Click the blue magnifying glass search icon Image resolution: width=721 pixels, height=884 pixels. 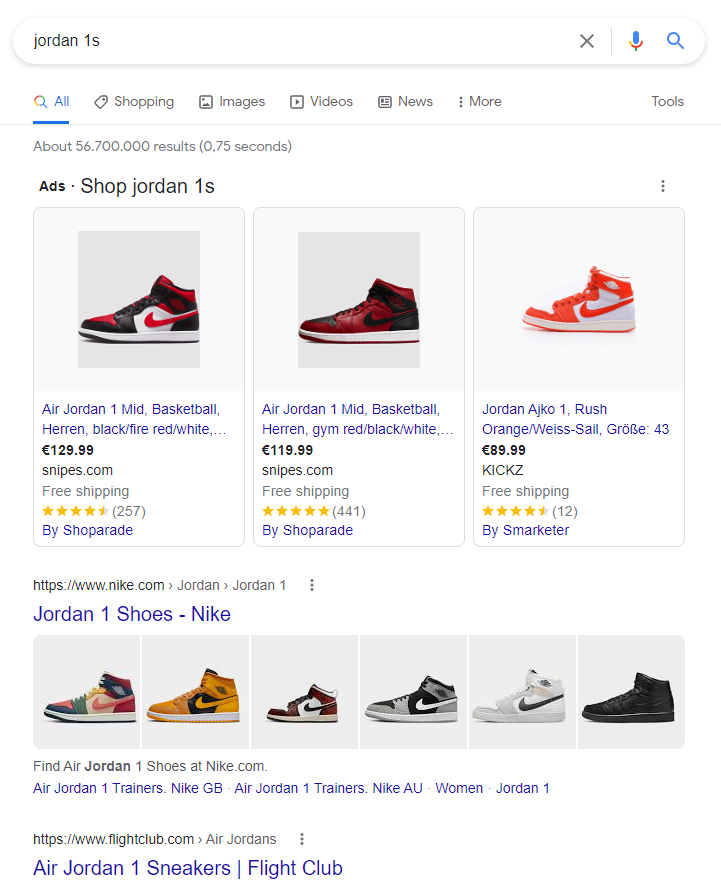[676, 41]
